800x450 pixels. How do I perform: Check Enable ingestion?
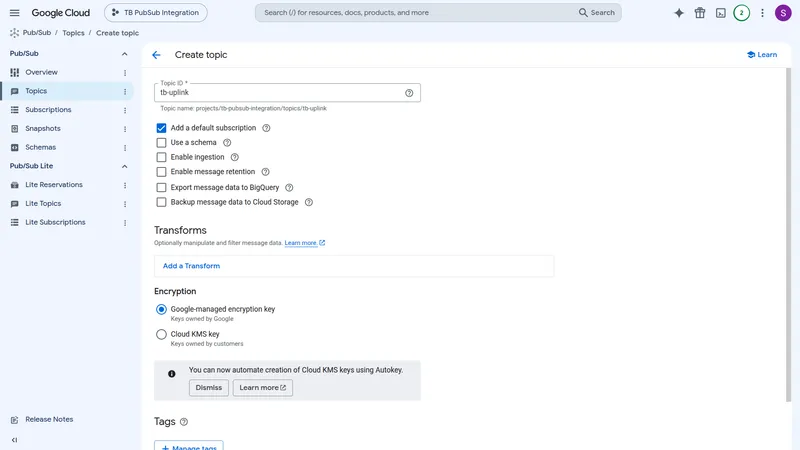pyautogui.click(x=161, y=157)
